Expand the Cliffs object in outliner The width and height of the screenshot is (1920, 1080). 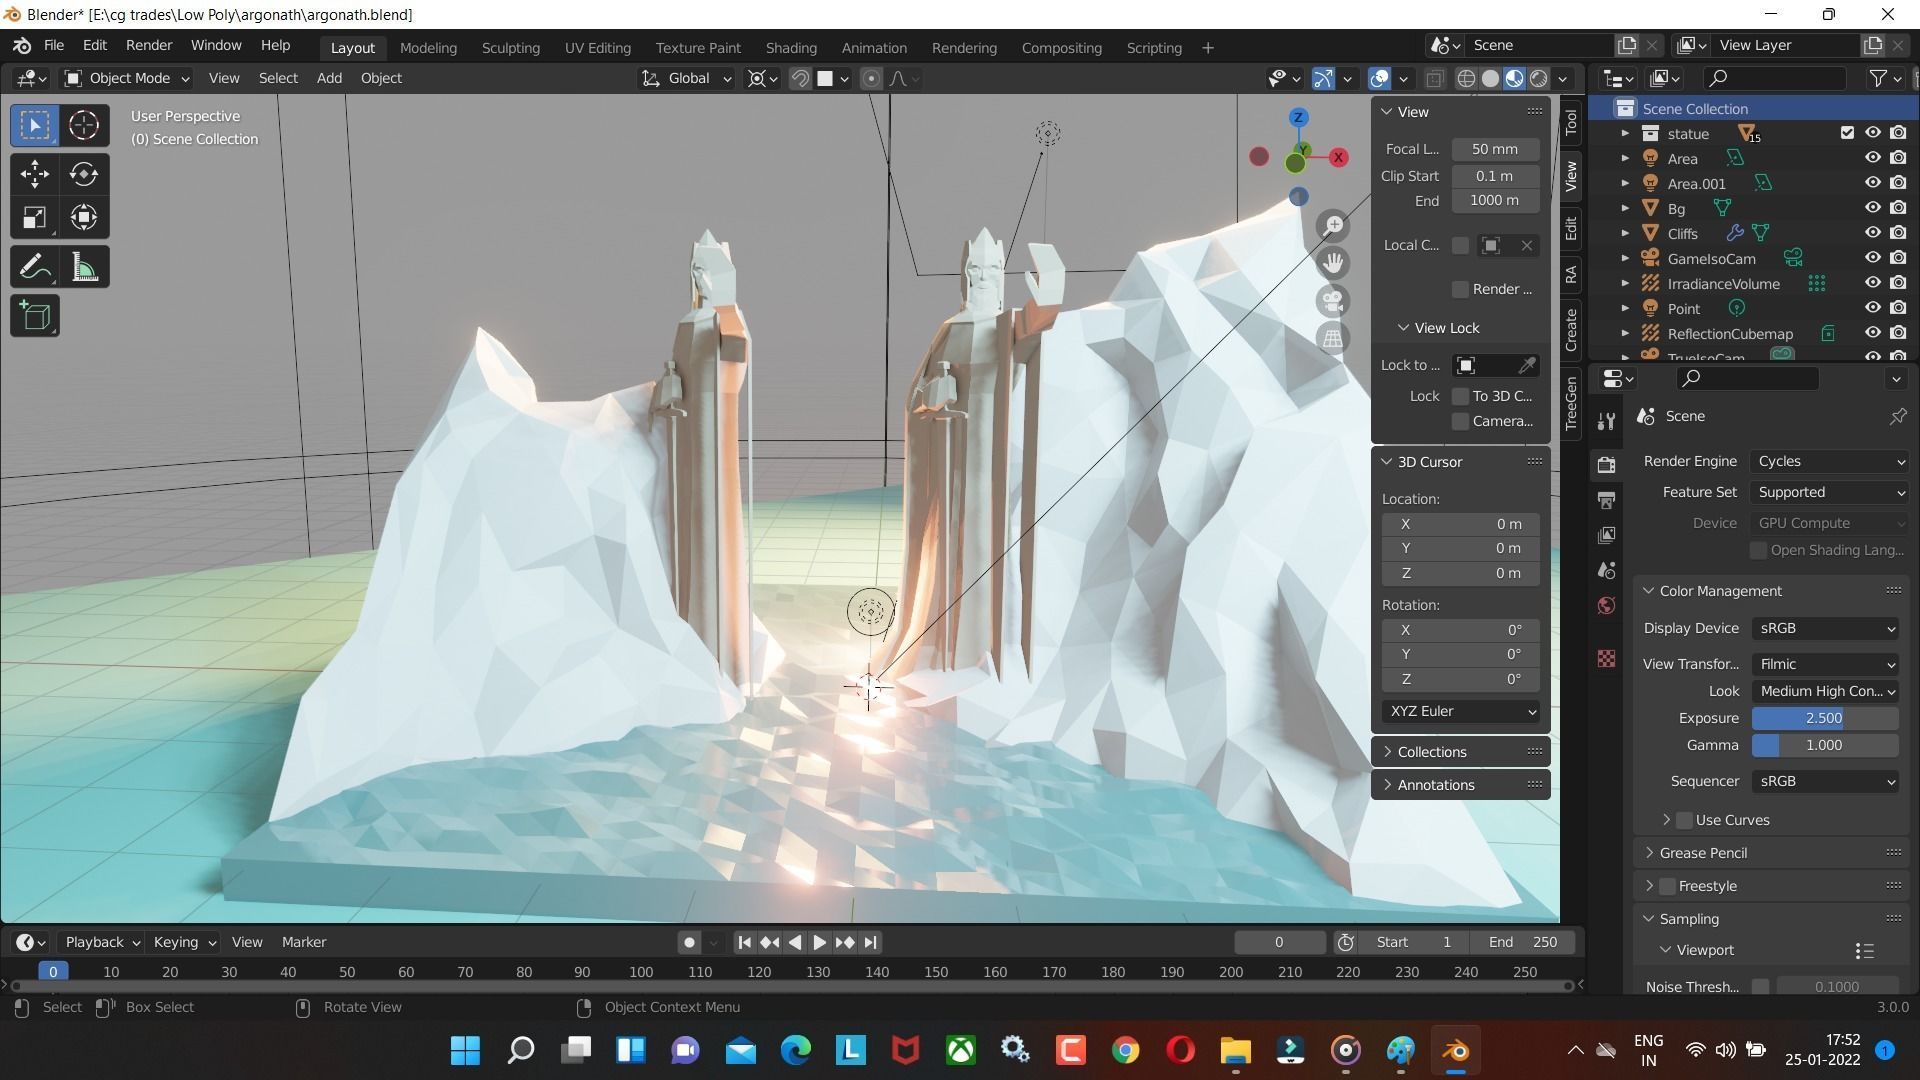(x=1625, y=233)
